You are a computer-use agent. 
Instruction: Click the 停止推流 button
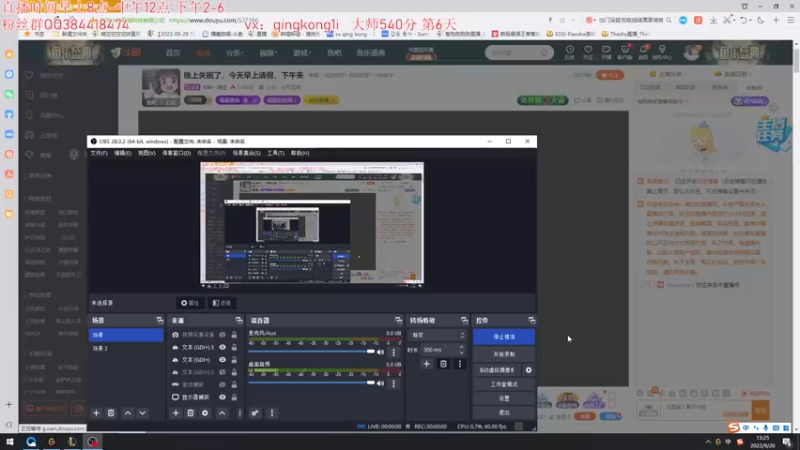504,337
